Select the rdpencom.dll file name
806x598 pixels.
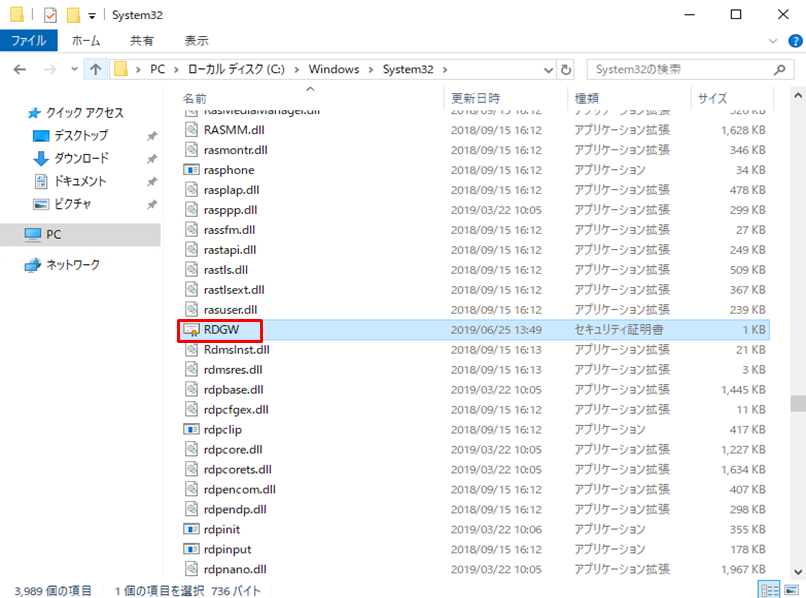pos(240,490)
